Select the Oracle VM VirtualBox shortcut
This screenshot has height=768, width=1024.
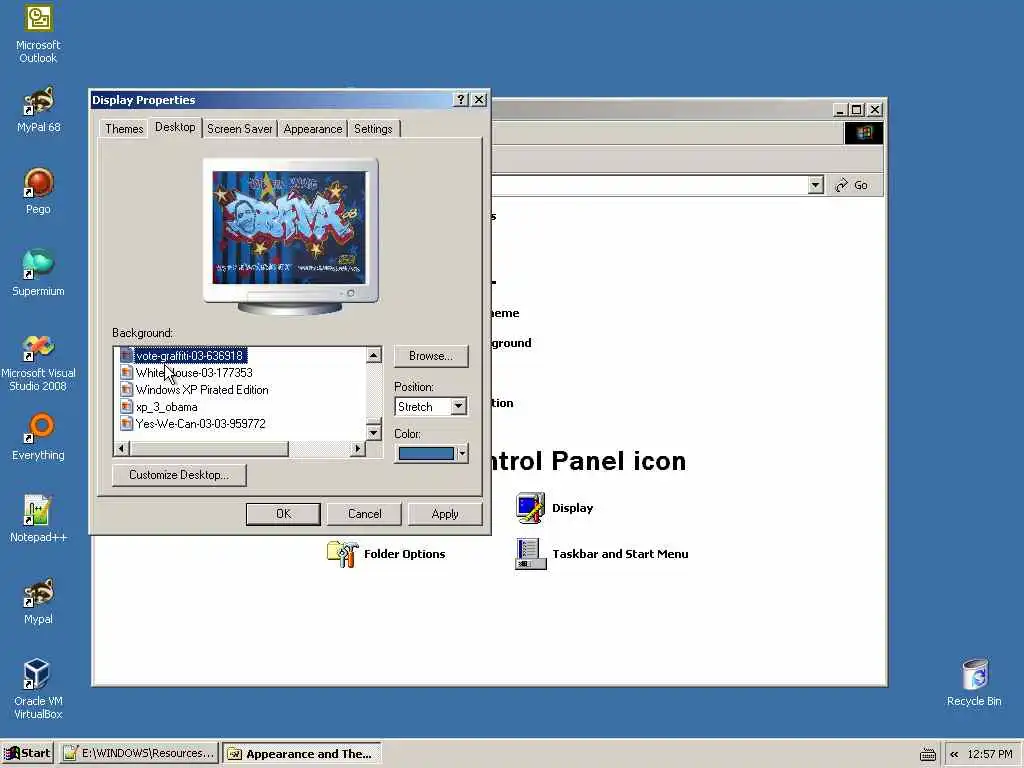pyautogui.click(x=38, y=689)
